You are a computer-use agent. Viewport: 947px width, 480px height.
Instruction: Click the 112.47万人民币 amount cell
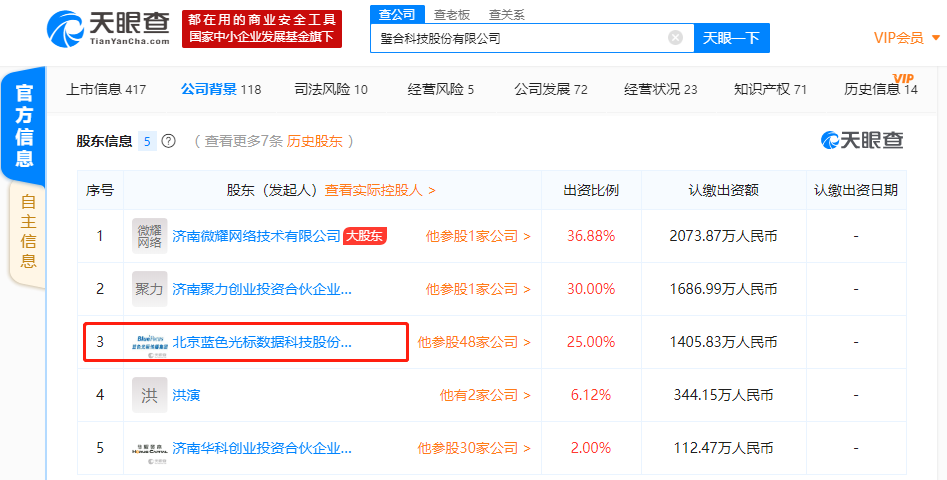coord(724,449)
